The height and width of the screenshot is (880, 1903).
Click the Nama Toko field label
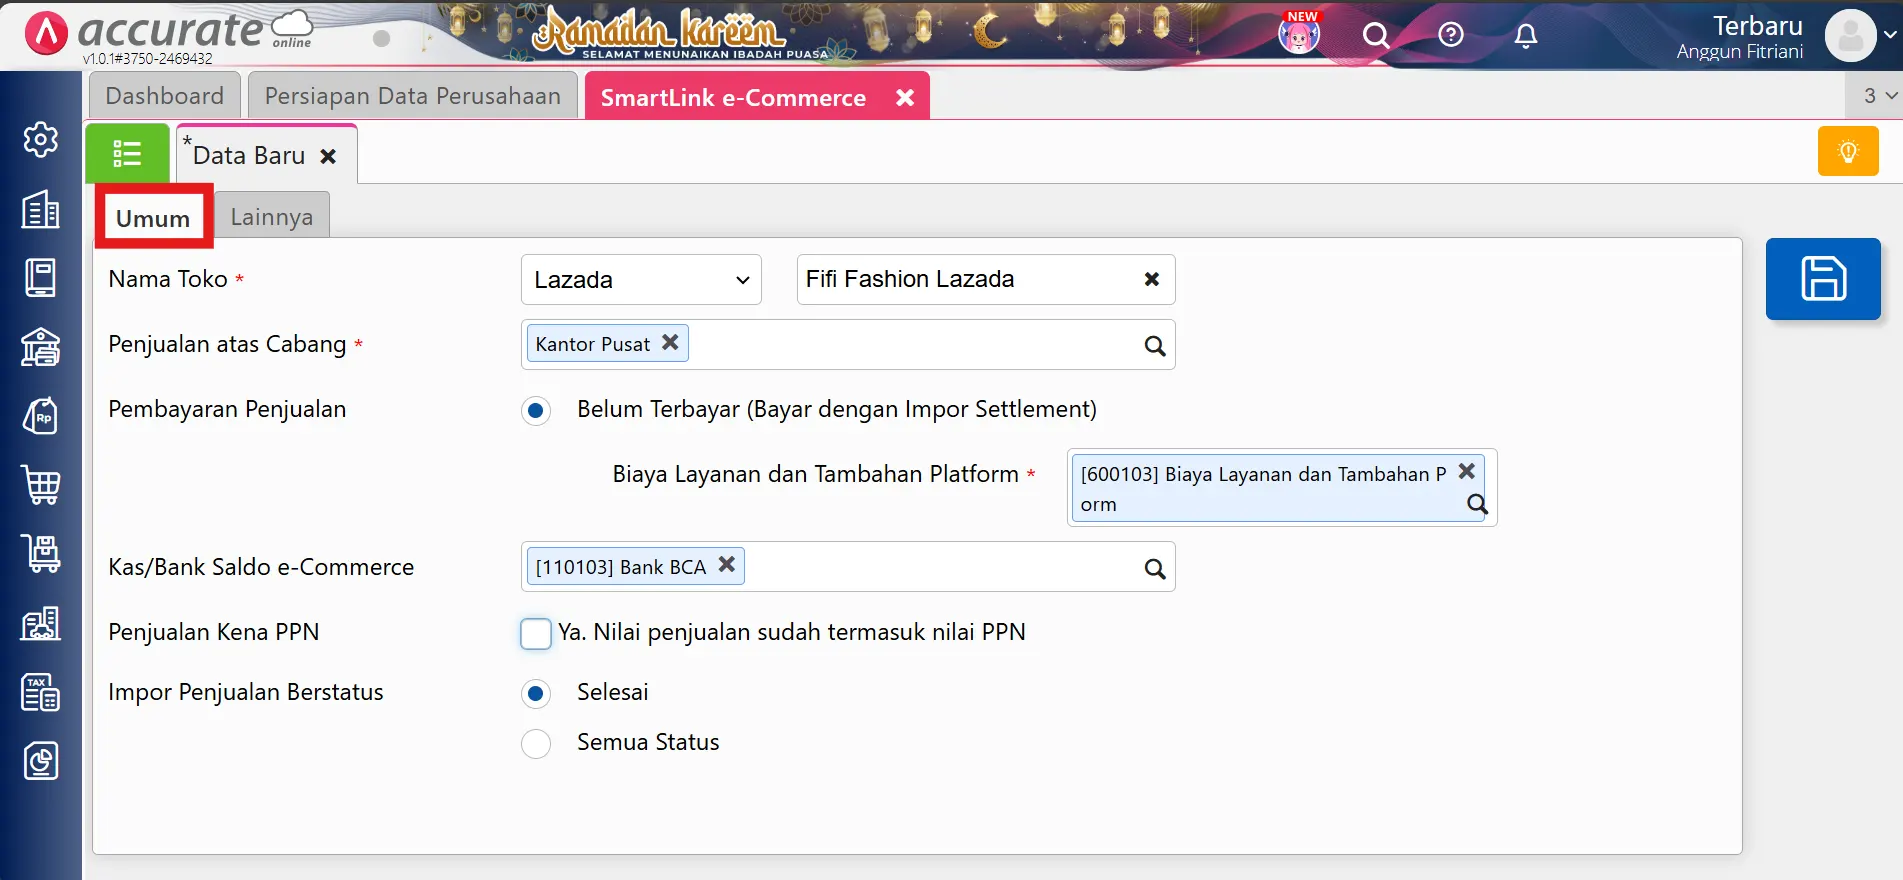pos(168,279)
